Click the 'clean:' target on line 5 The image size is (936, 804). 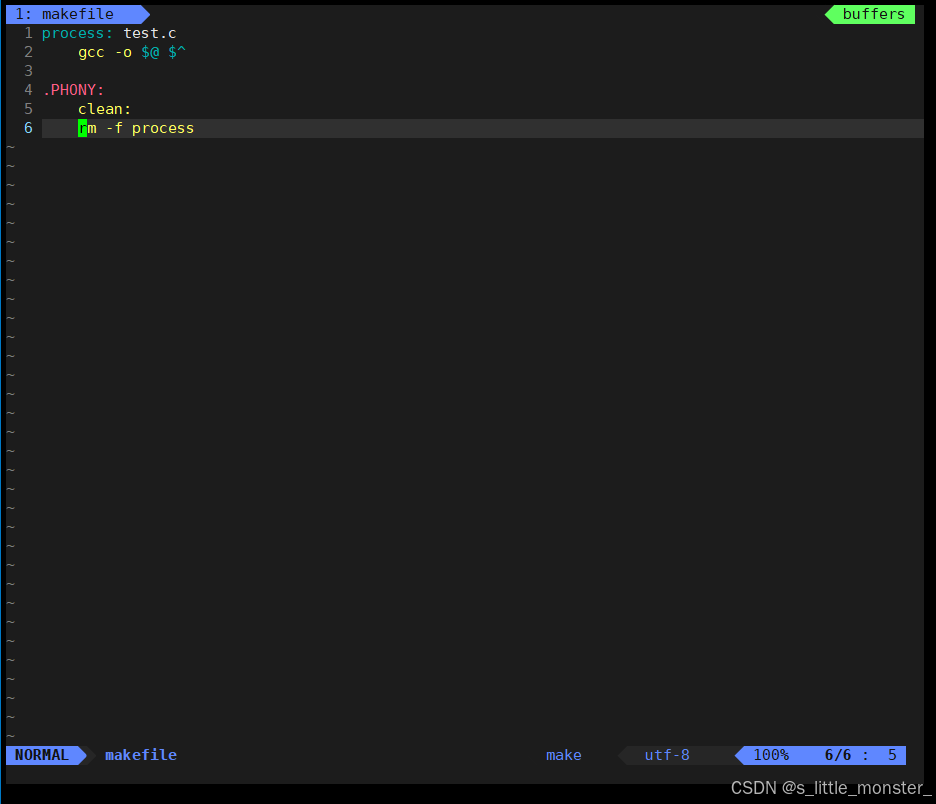(x=104, y=109)
